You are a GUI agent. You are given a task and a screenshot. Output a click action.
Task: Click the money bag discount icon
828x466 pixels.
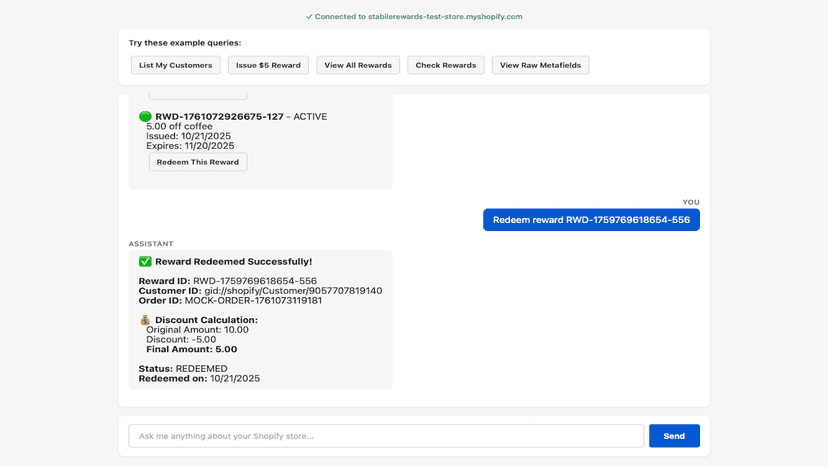coord(145,320)
